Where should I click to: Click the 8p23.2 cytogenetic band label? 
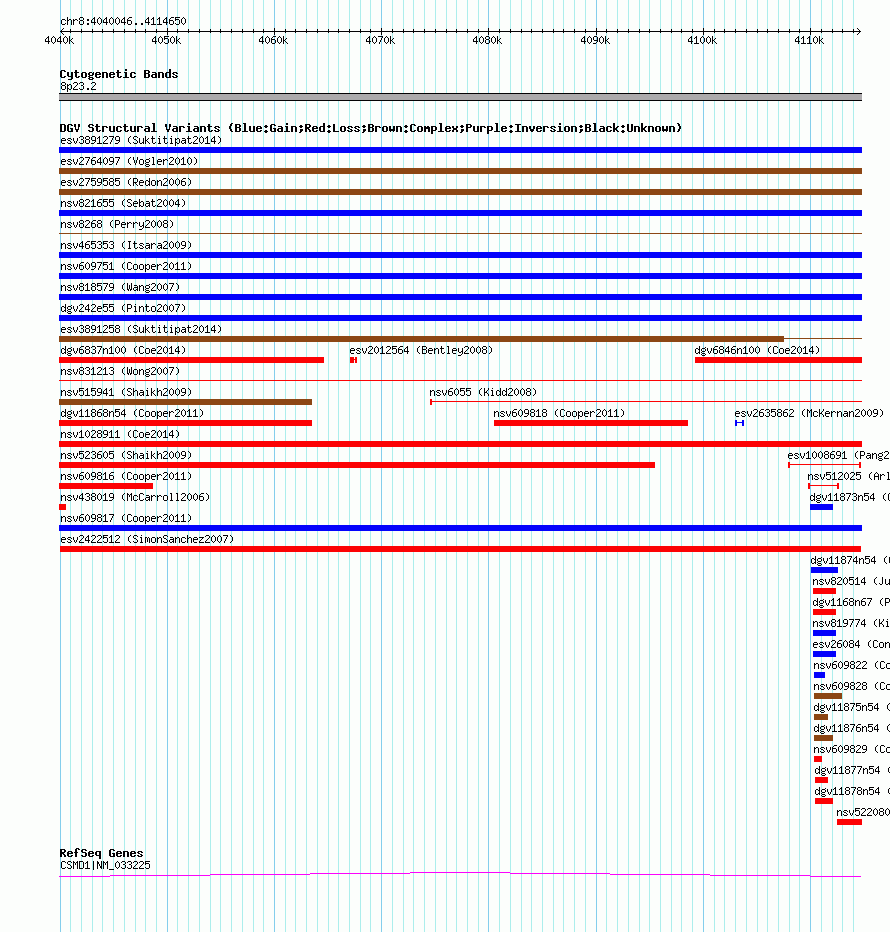coord(78,86)
